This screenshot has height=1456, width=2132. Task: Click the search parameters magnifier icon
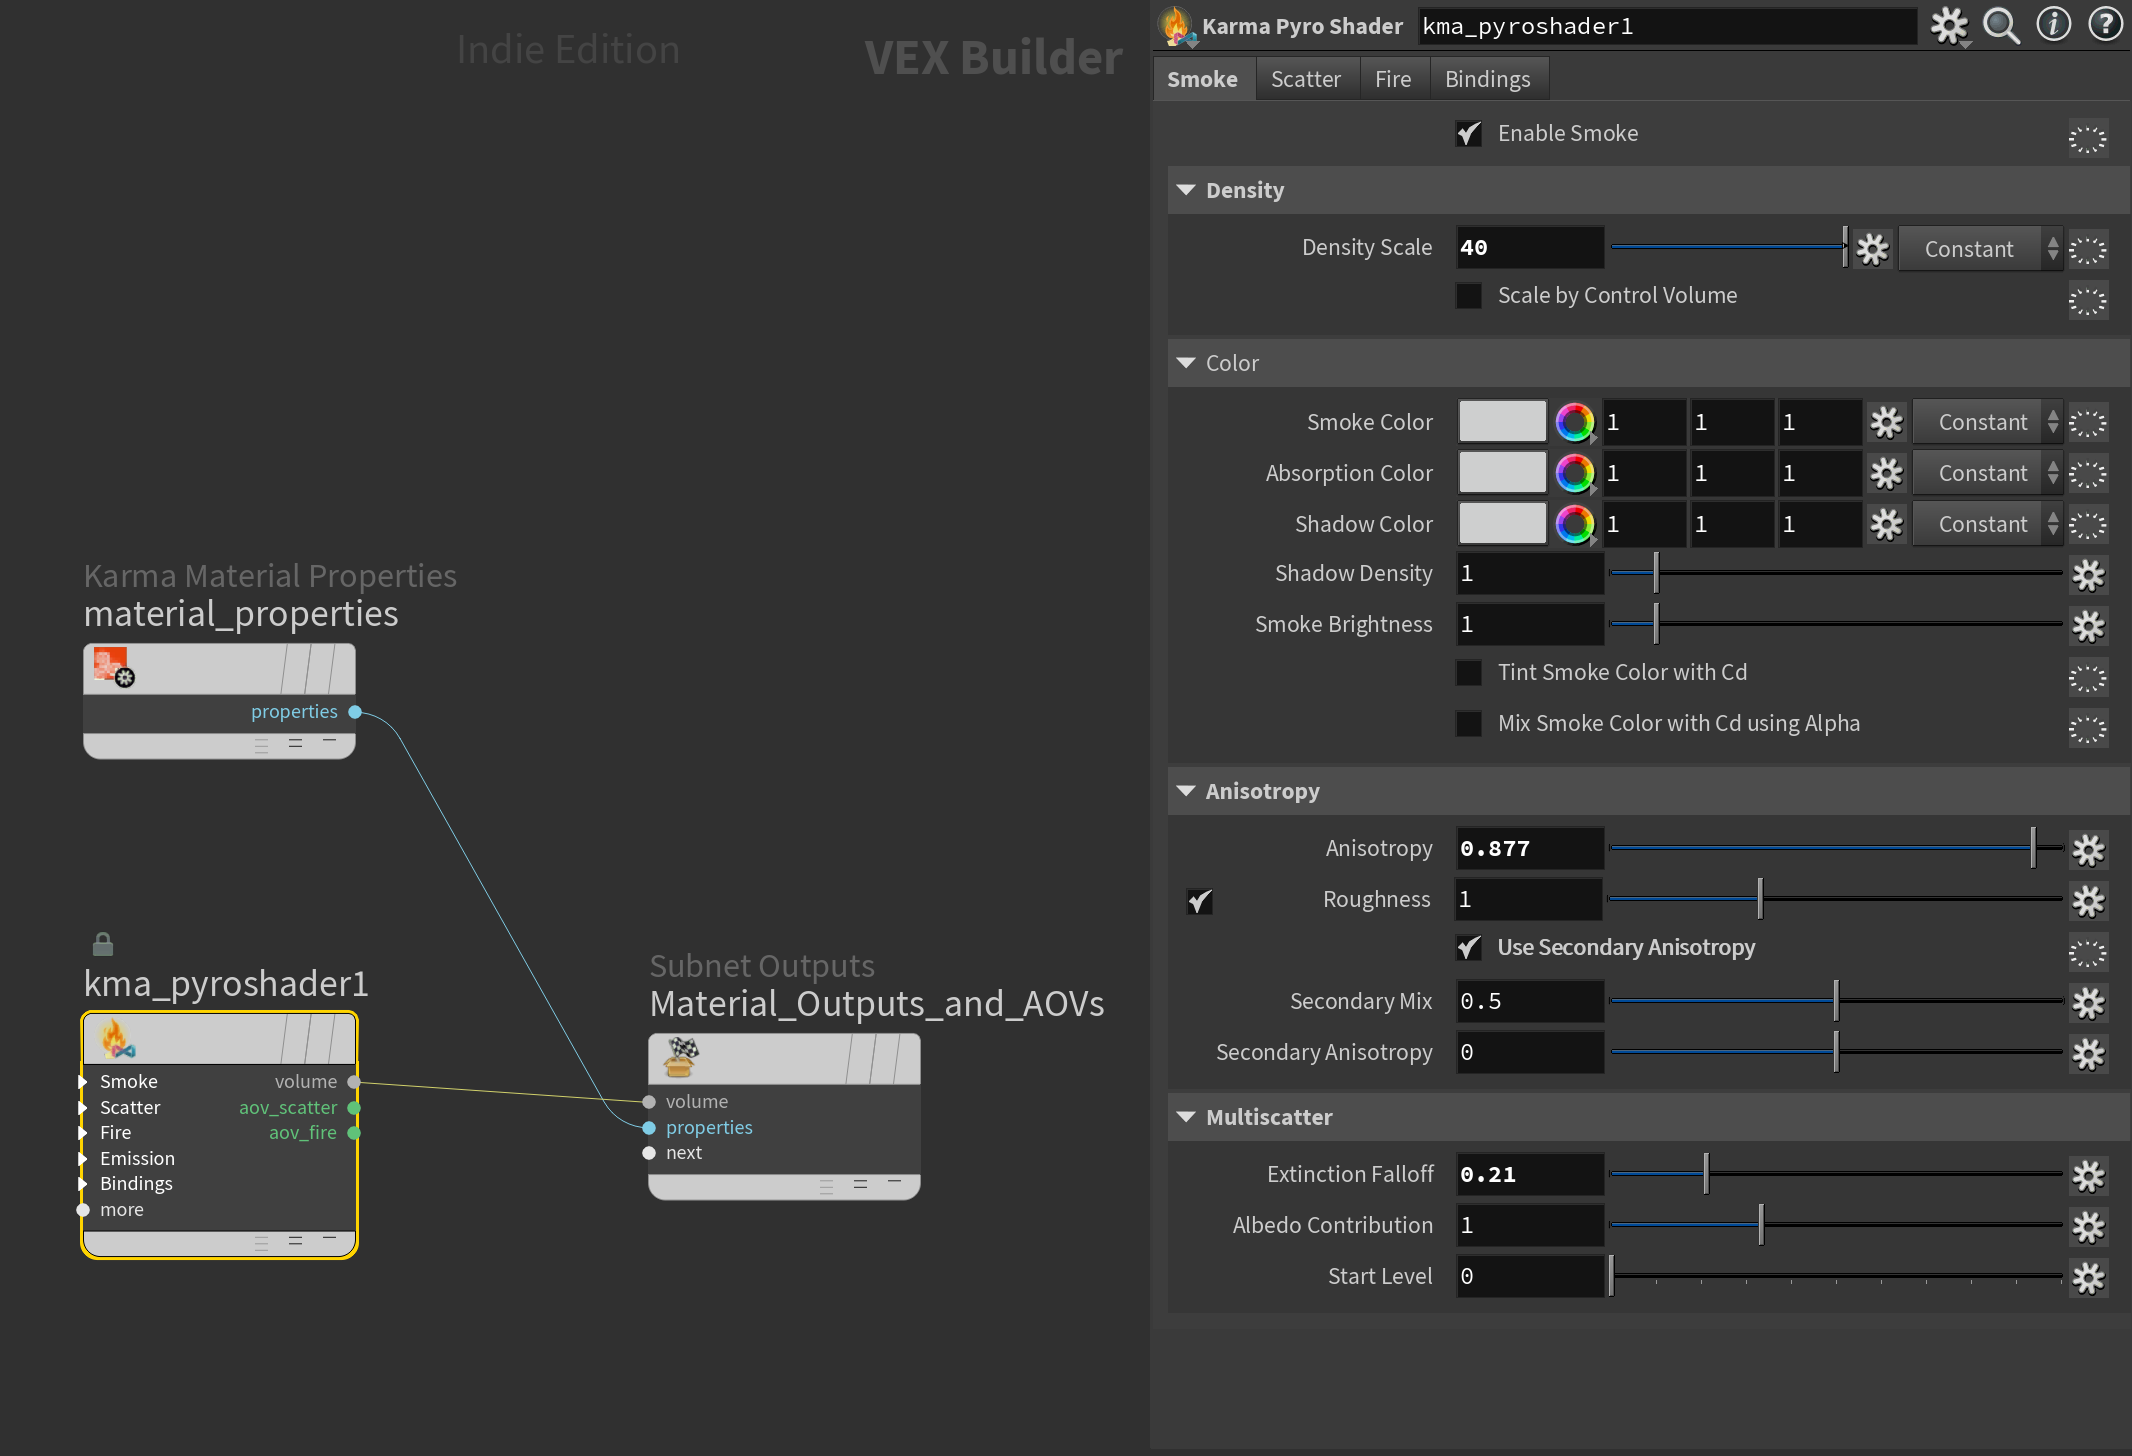click(2001, 26)
